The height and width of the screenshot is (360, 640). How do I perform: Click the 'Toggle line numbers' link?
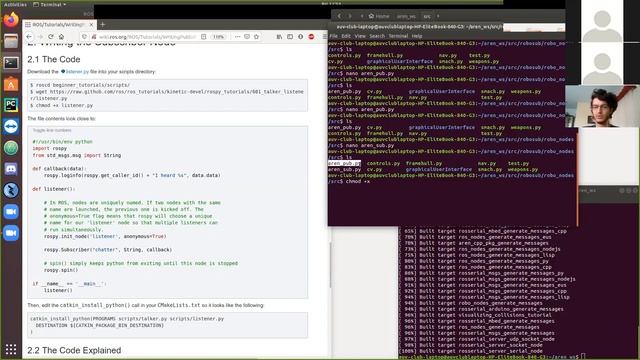point(52,130)
